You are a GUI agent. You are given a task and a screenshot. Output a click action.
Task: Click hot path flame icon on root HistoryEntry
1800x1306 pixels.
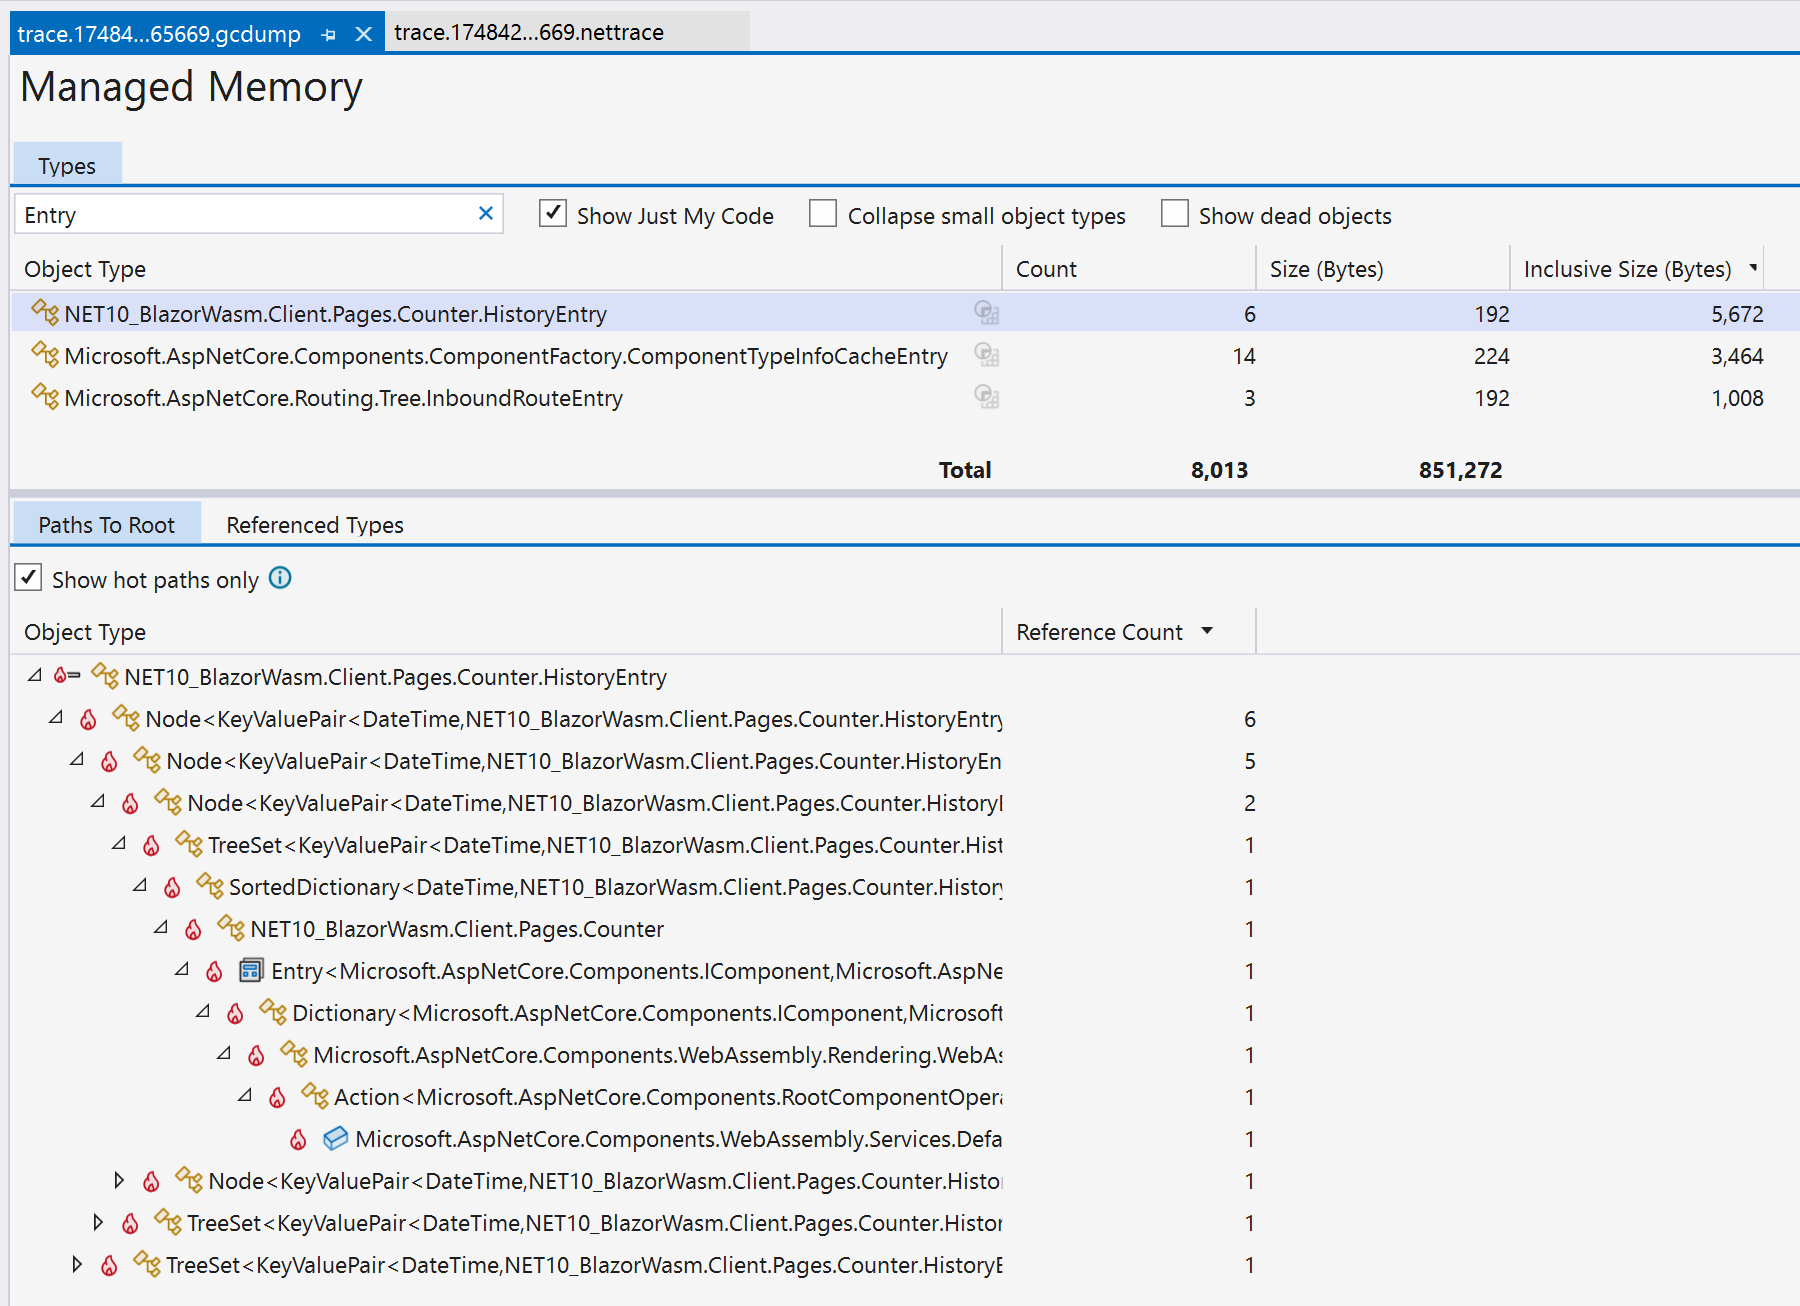point(67,676)
